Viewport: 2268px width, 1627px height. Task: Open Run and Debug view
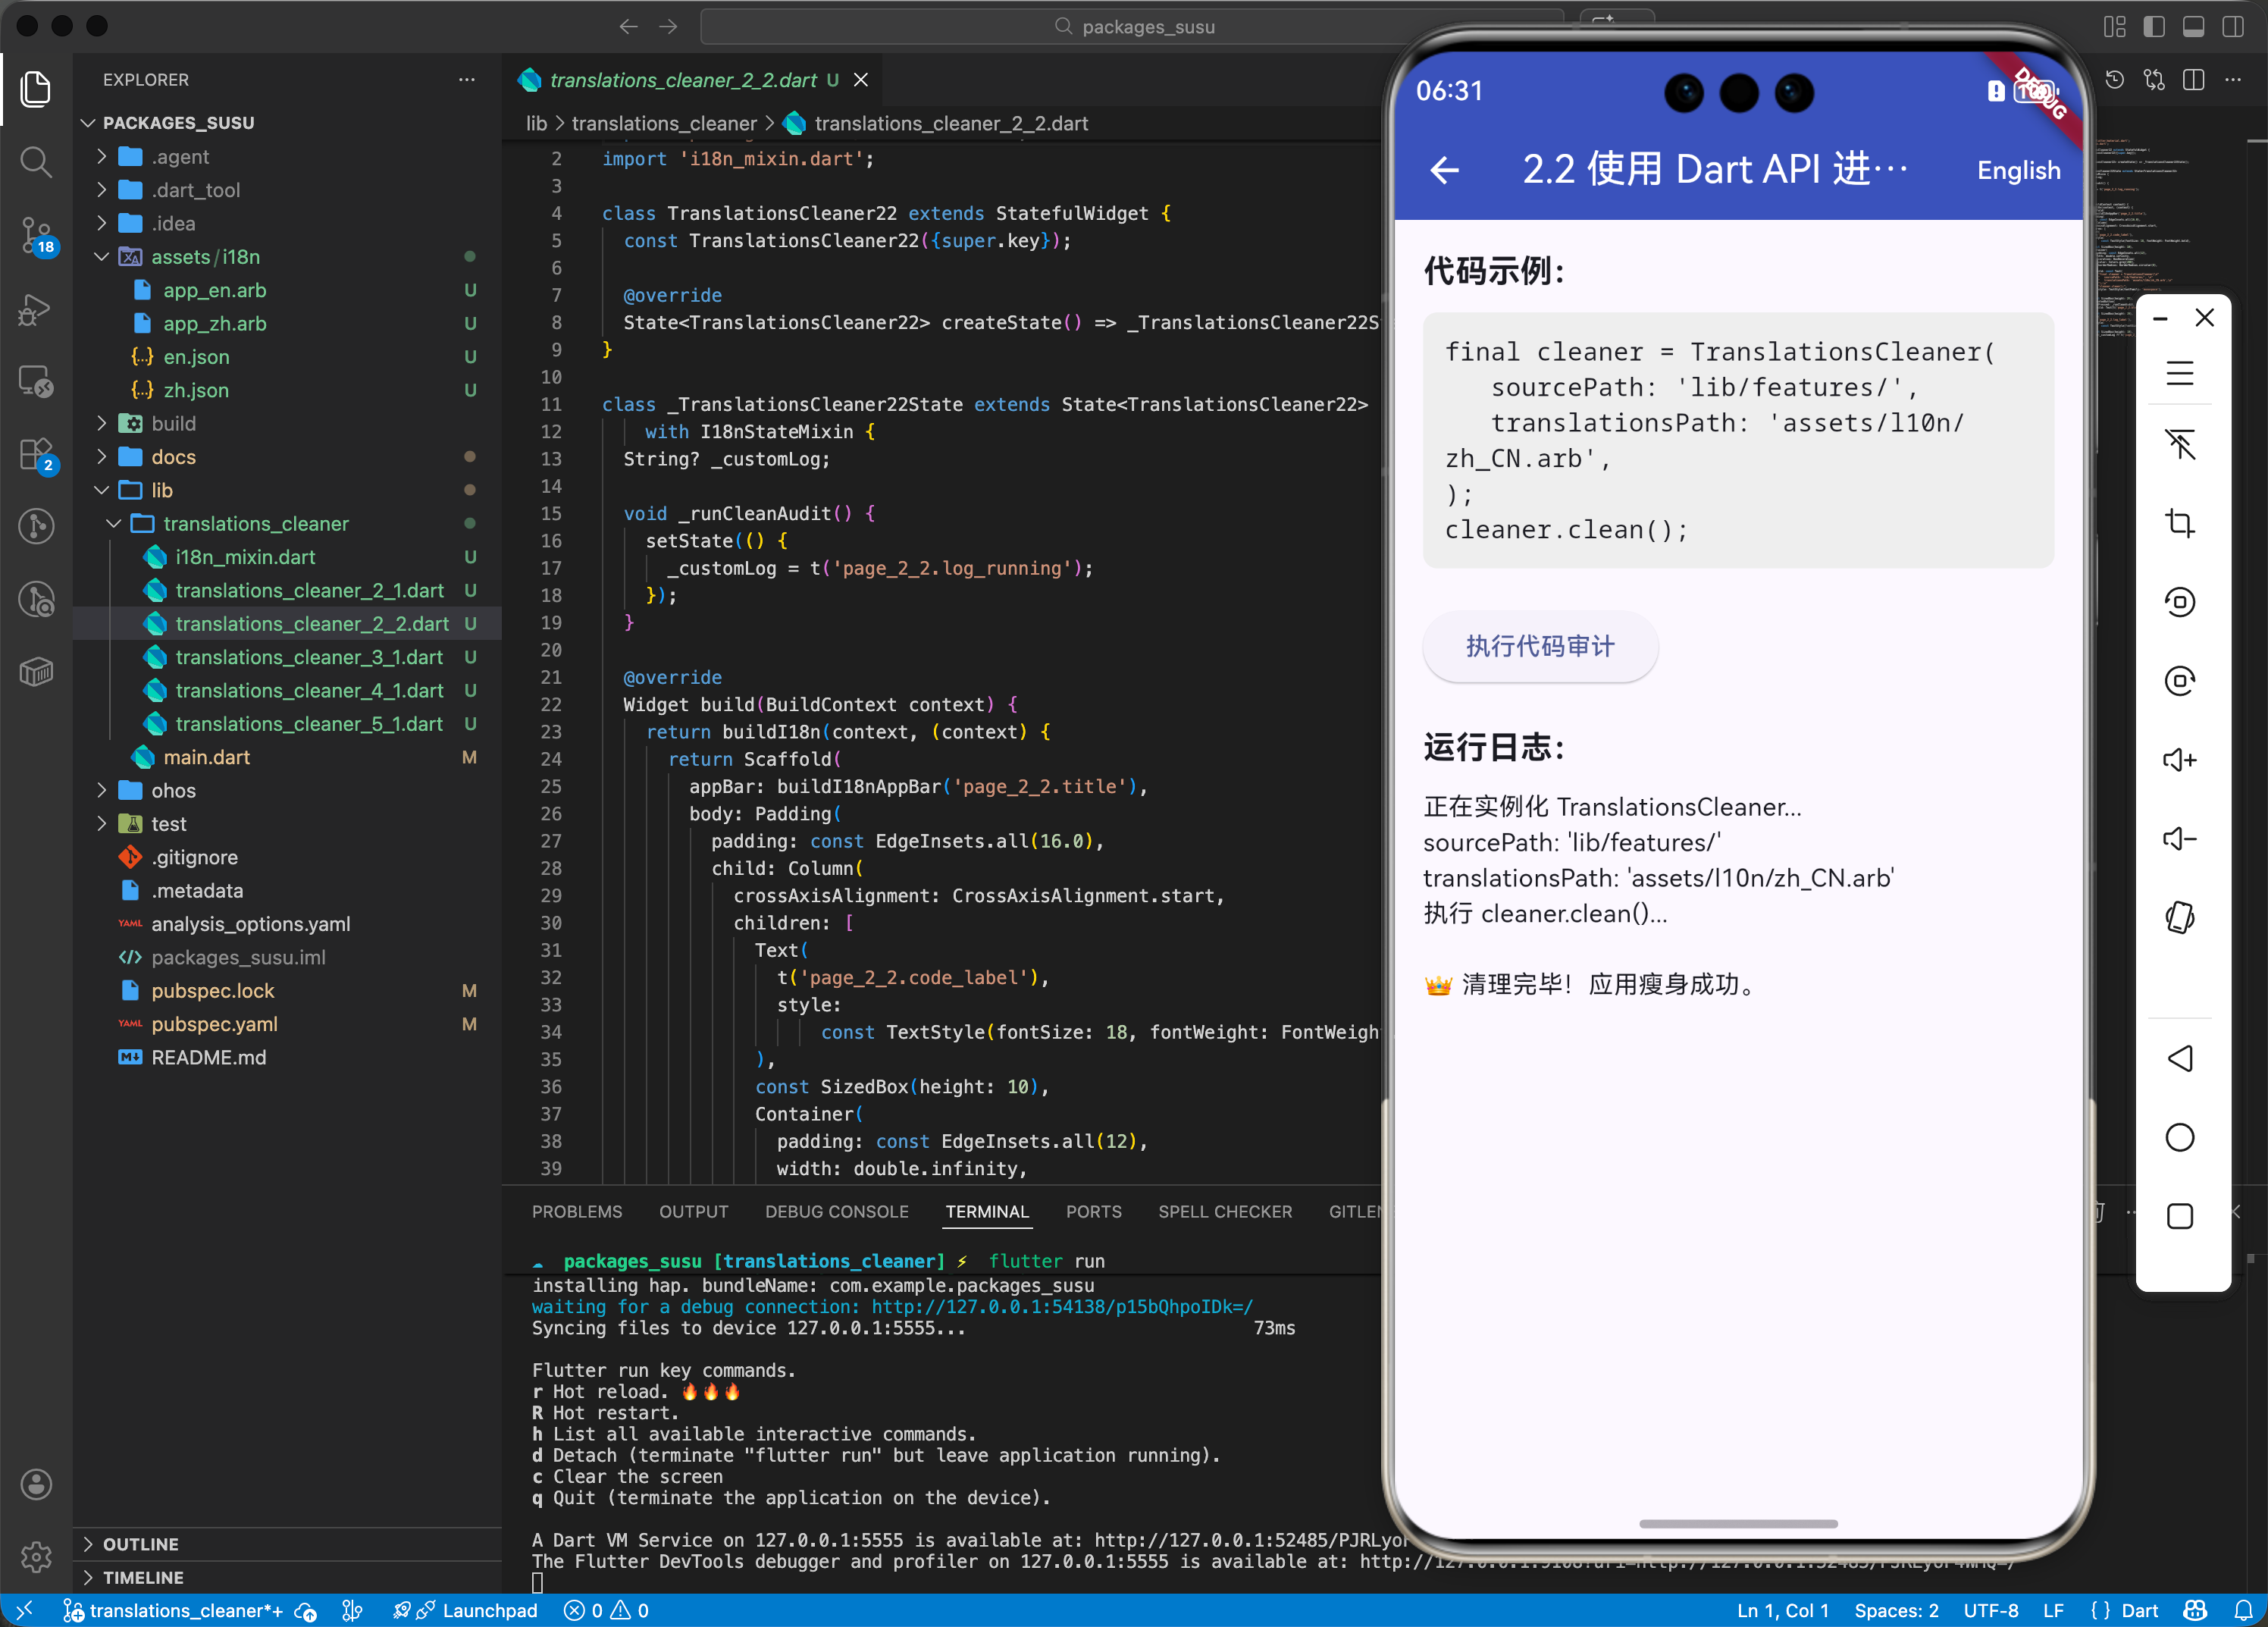tap(36, 310)
